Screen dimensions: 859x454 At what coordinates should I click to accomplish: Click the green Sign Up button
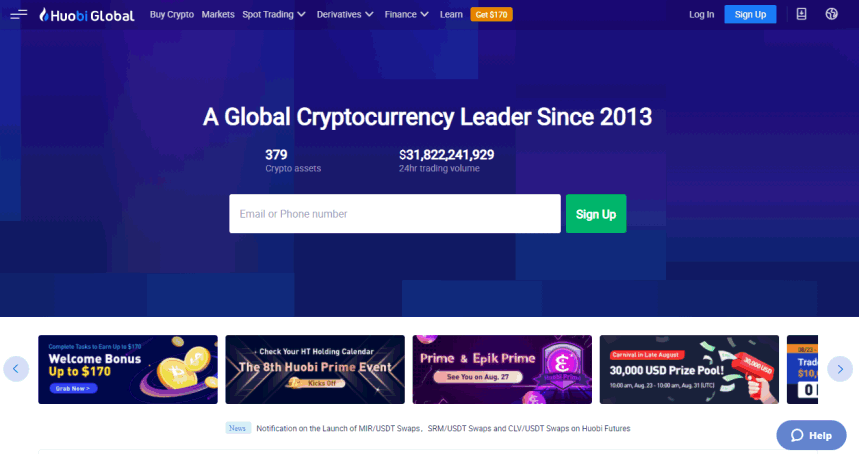pyautogui.click(x=595, y=214)
